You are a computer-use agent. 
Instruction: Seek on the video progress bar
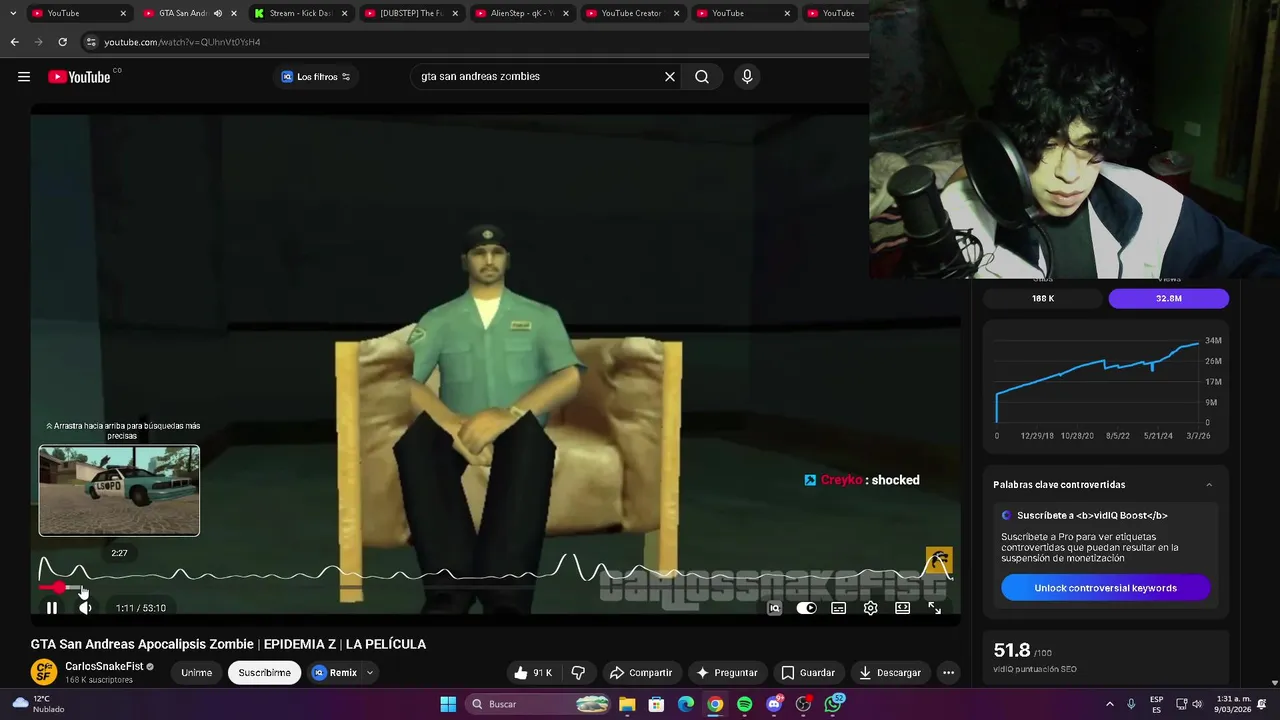pos(495,588)
